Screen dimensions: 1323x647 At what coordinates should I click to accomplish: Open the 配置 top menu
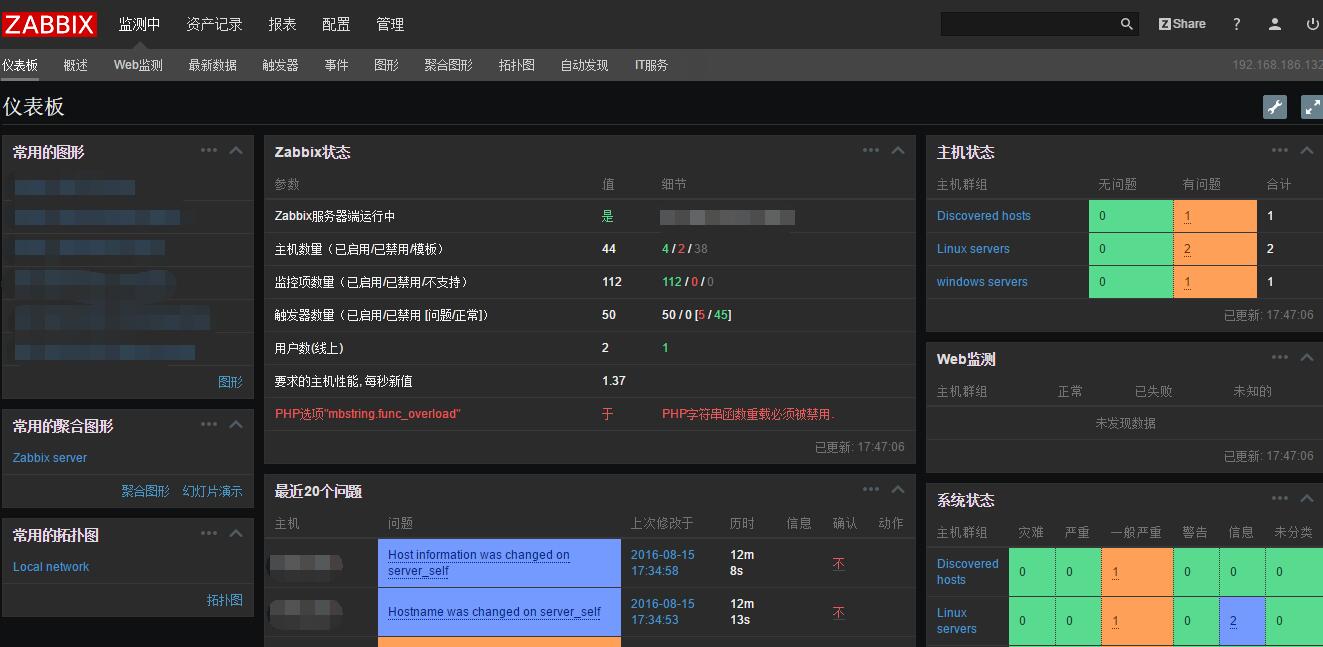pyautogui.click(x=336, y=24)
